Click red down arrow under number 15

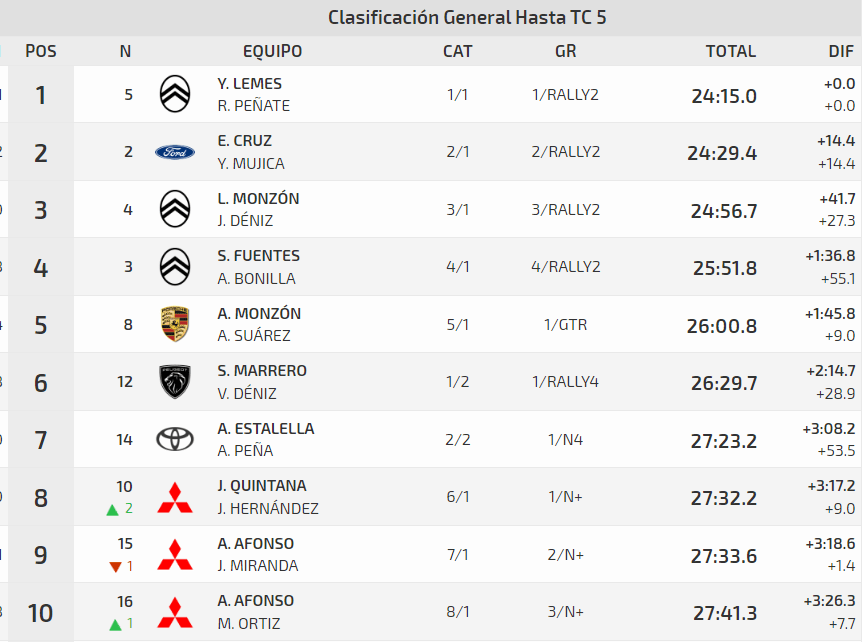click(113, 567)
